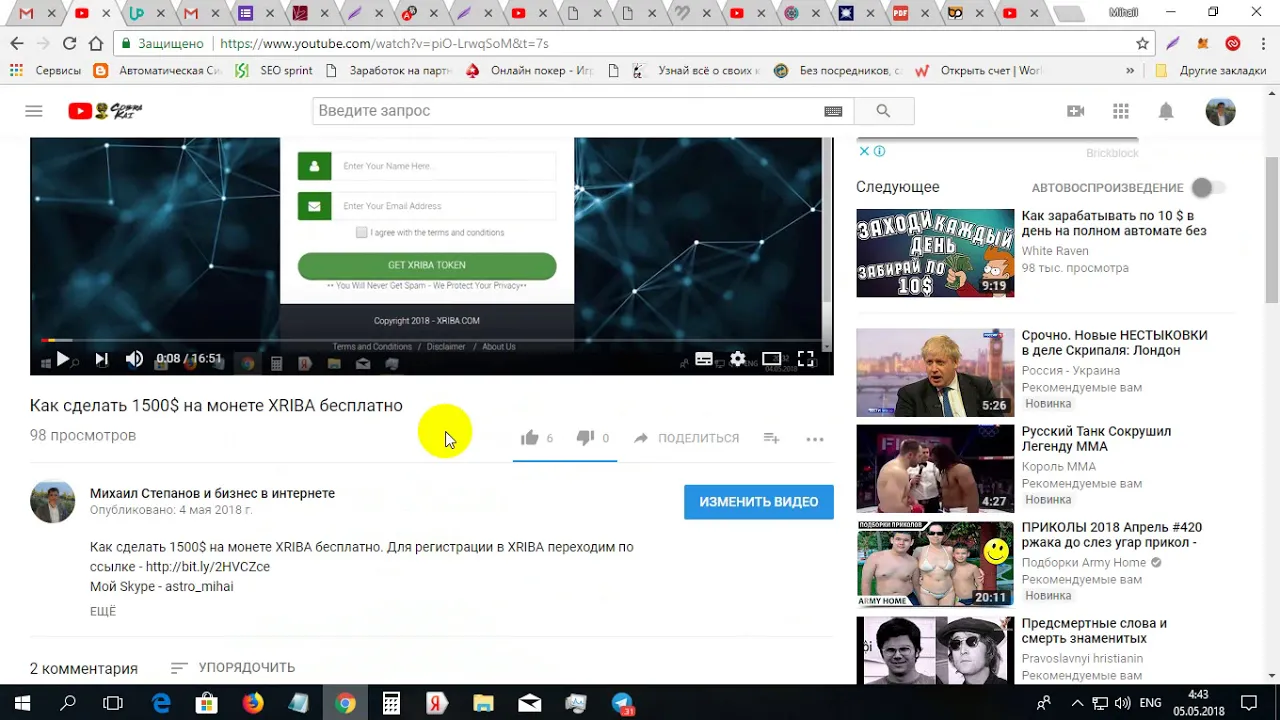The width and height of the screenshot is (1280, 720).
Task: Click the video progress bar
Action: 431,340
